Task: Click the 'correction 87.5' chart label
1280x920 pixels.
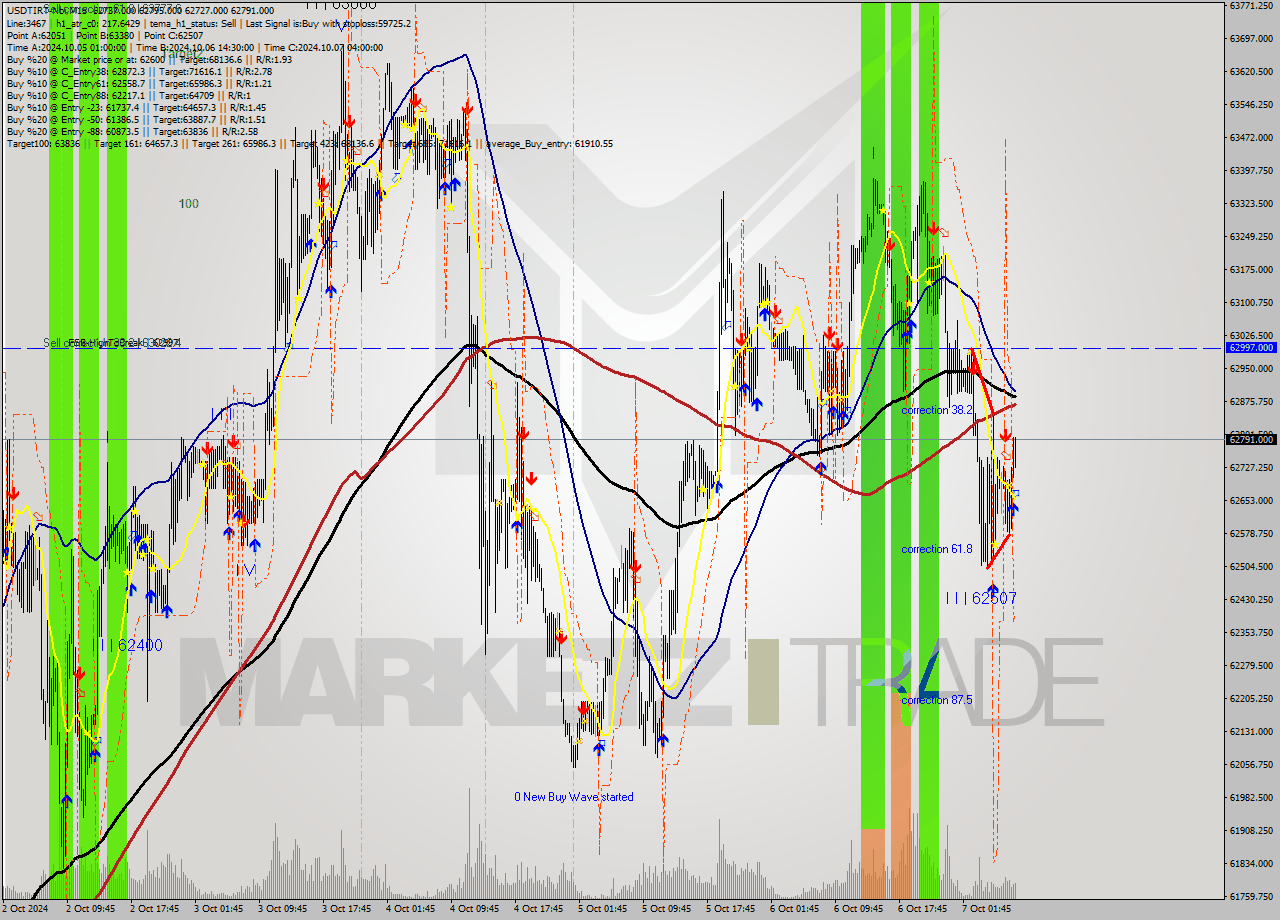Action: pos(937,700)
